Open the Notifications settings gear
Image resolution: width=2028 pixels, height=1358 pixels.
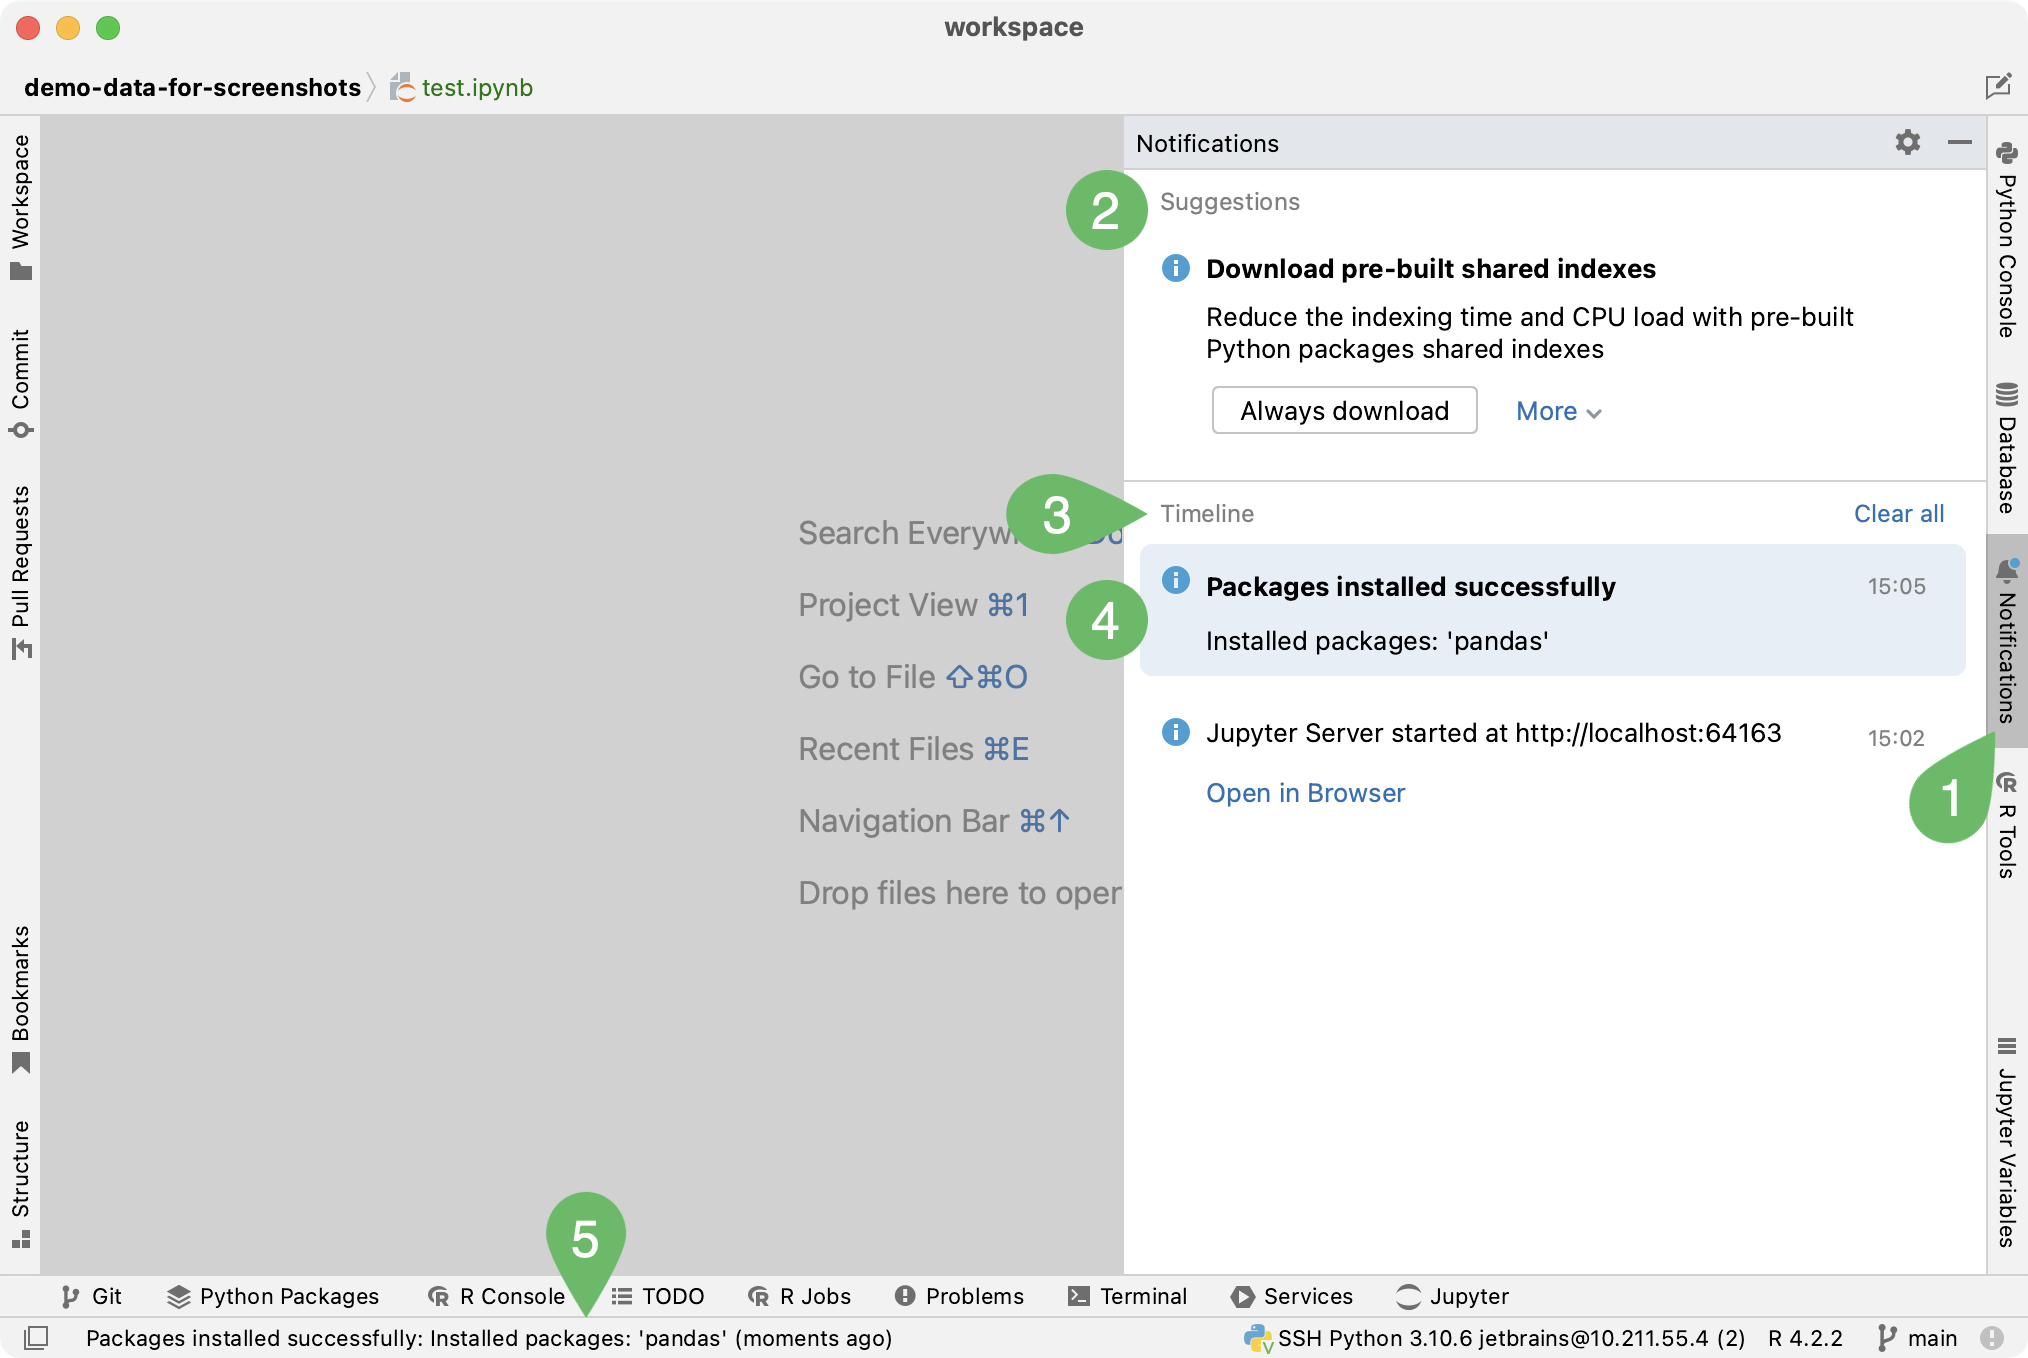pos(1907,141)
